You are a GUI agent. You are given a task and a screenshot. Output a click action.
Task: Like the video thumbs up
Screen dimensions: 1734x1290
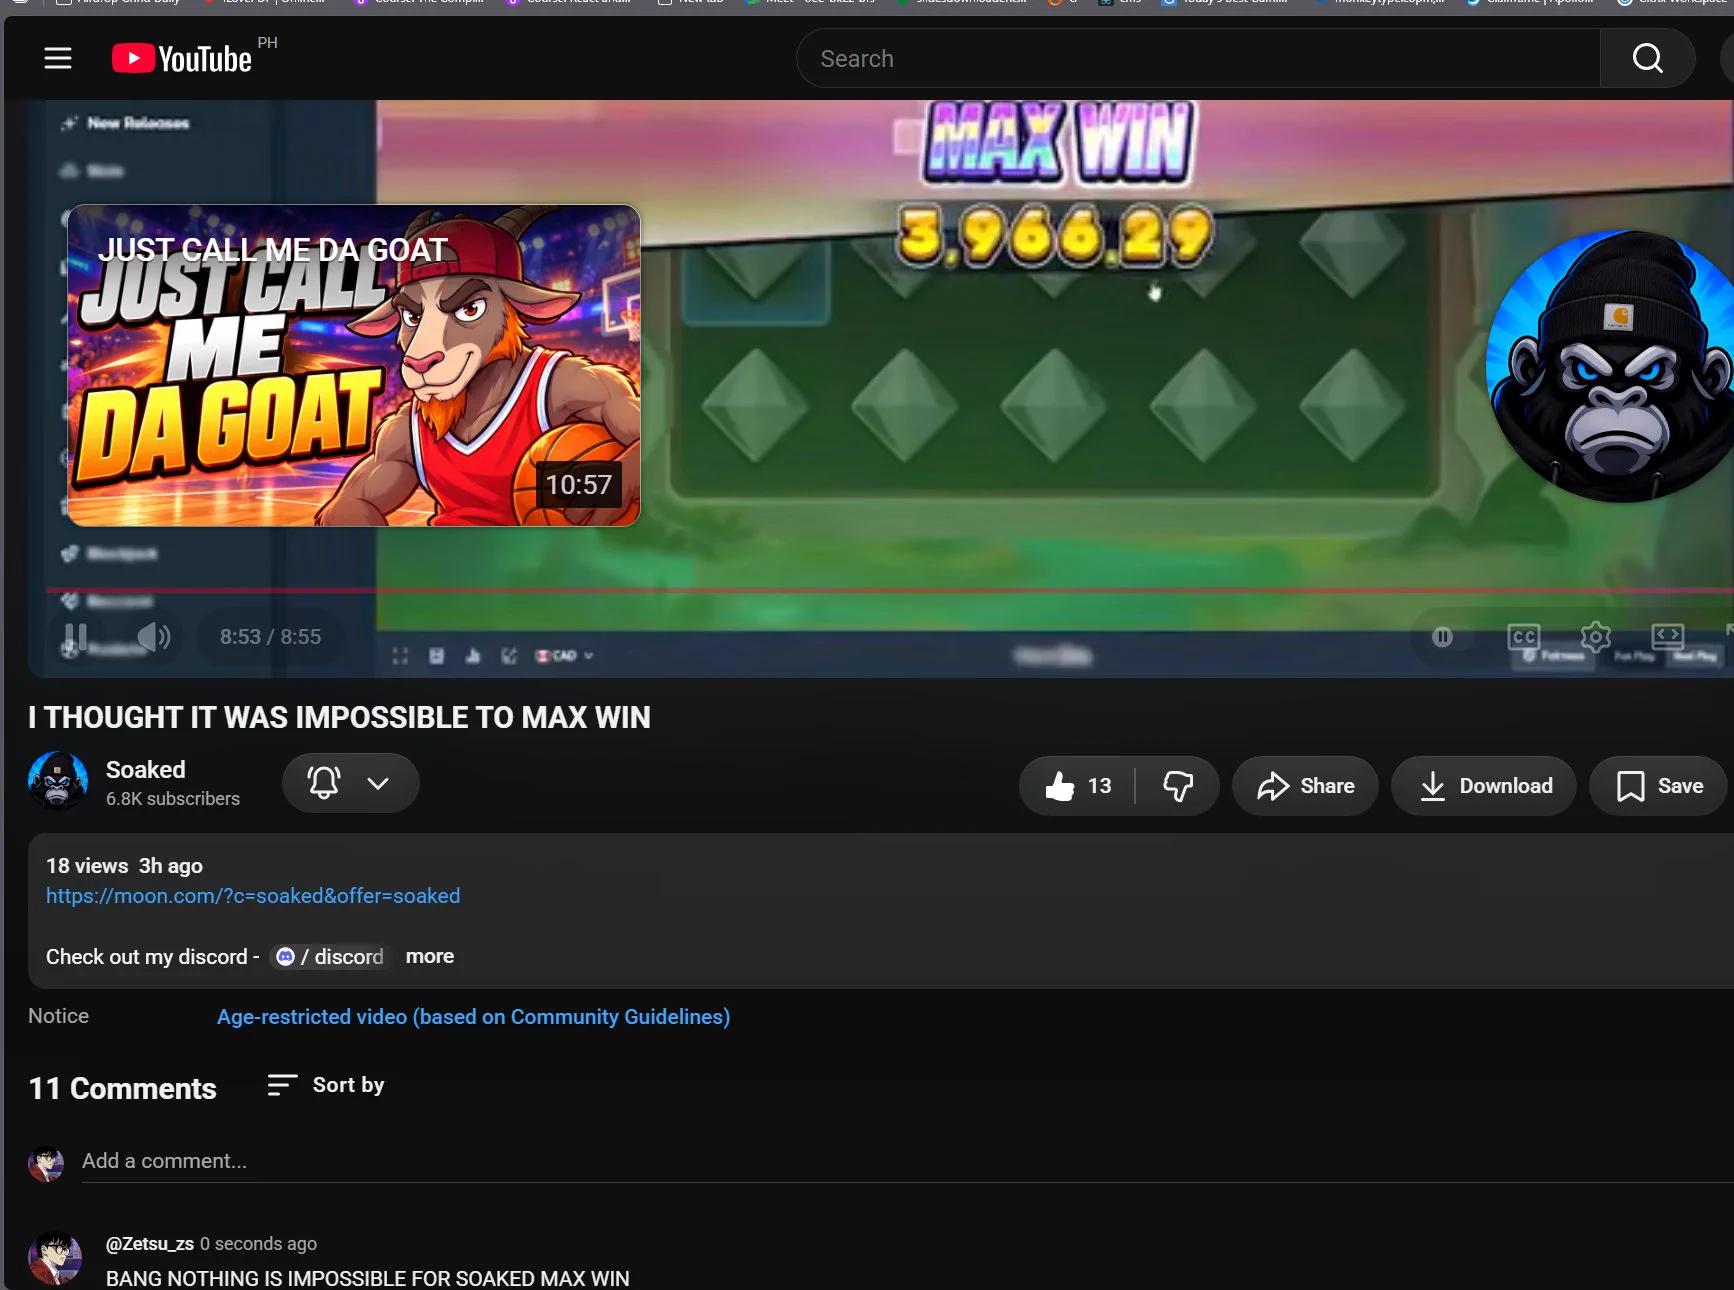(1077, 786)
